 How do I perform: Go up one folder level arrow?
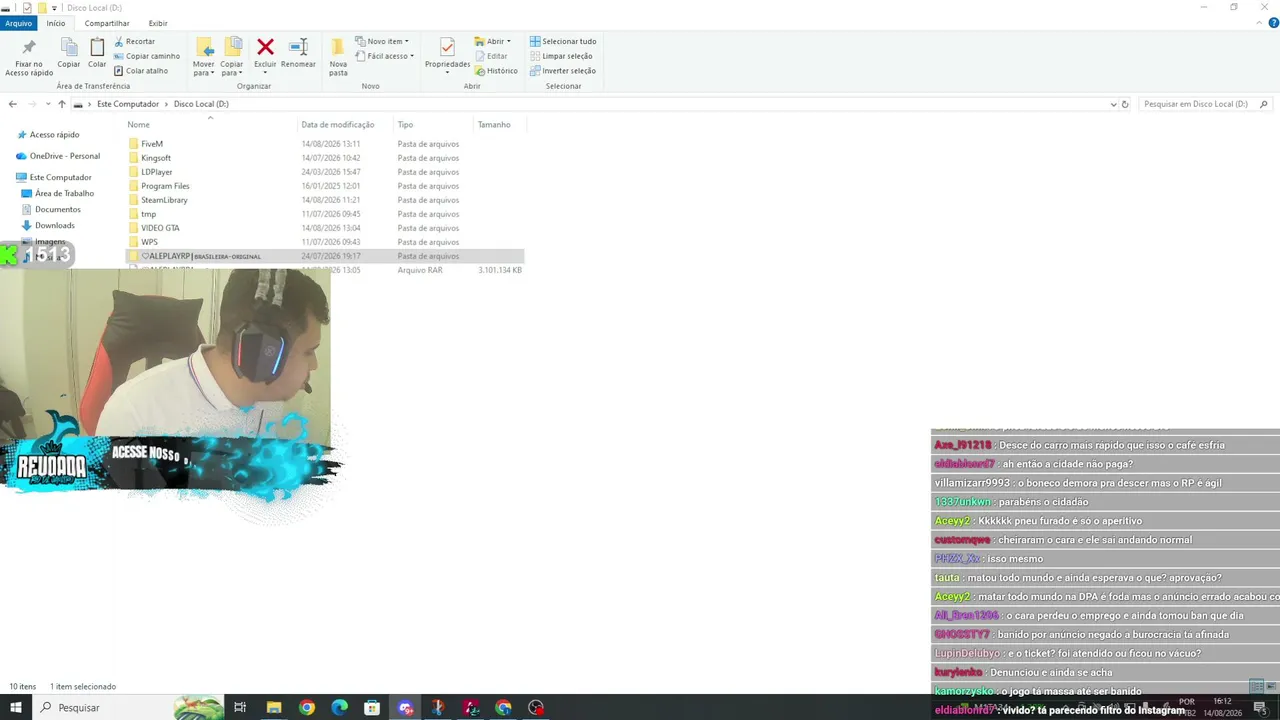62,104
